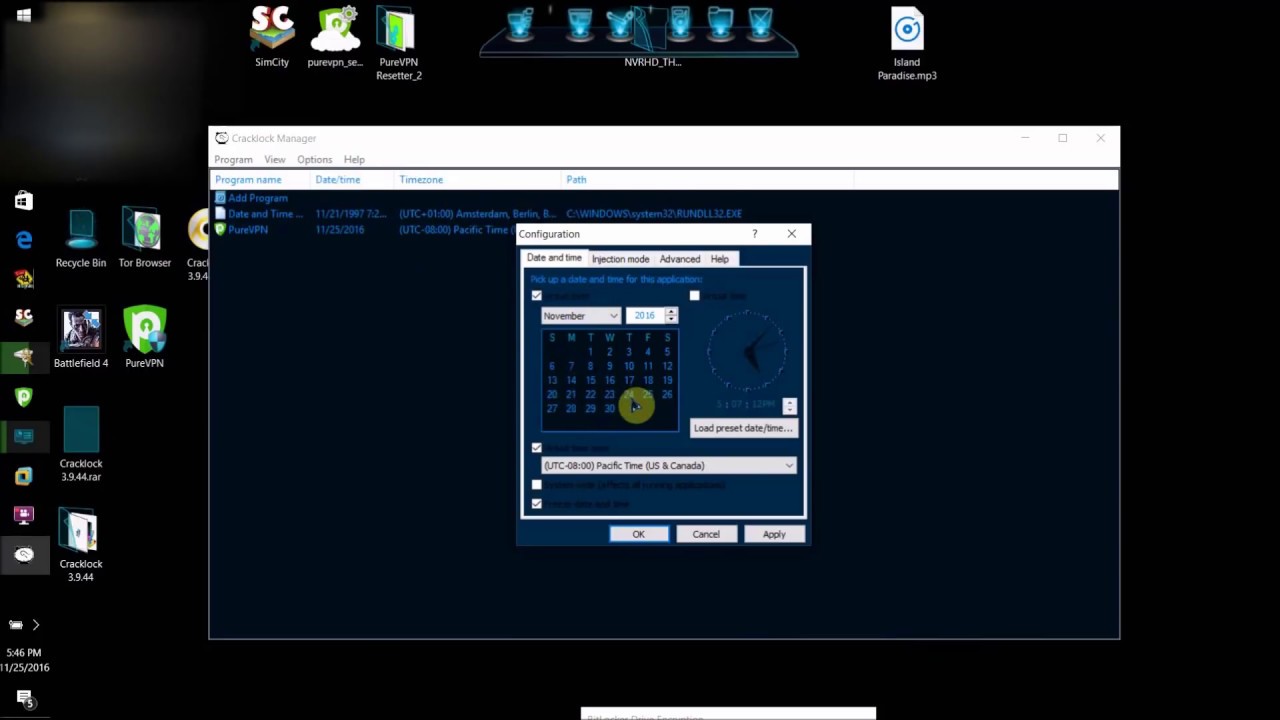Open the Recycle Bin desktop icon

[81, 238]
